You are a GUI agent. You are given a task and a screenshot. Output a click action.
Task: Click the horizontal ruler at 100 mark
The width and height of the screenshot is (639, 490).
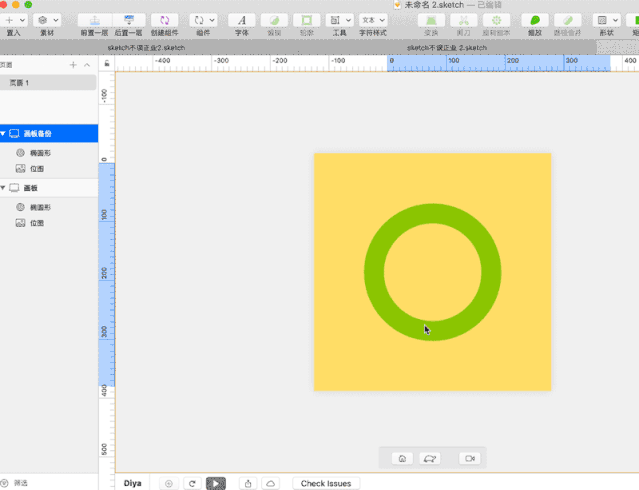454,61
